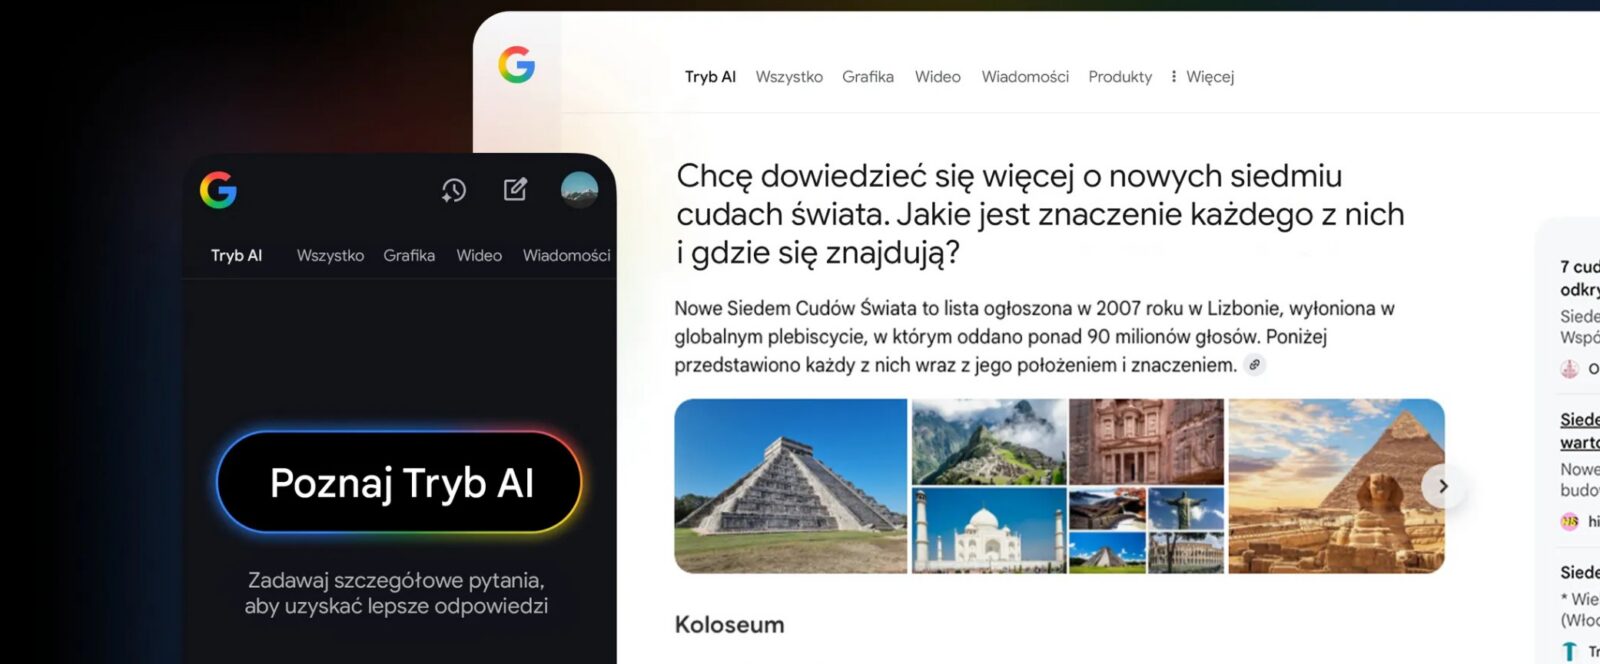Open the Chichen Itza pyramid image
This screenshot has height=664, width=1600.
click(791, 486)
